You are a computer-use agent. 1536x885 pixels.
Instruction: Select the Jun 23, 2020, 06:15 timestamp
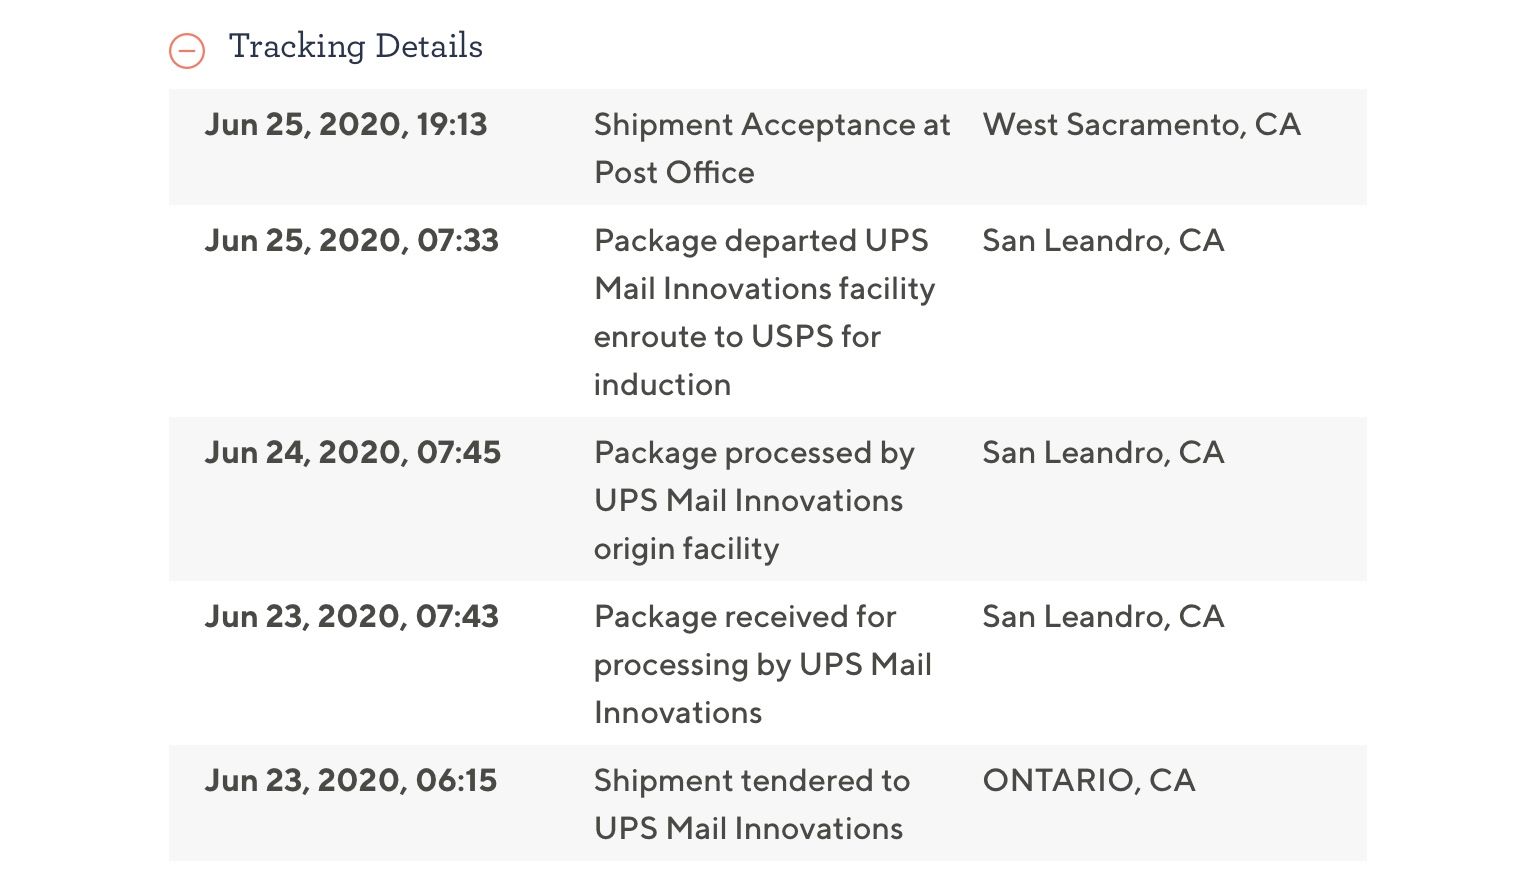click(350, 781)
